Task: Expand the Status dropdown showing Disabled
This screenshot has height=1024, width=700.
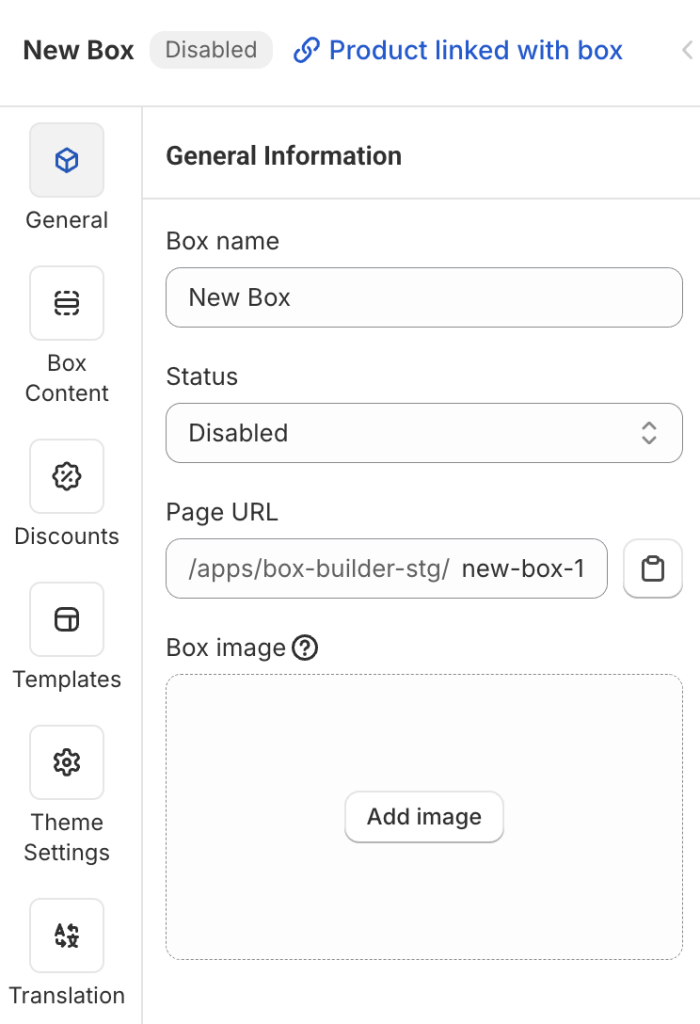Action: click(424, 433)
